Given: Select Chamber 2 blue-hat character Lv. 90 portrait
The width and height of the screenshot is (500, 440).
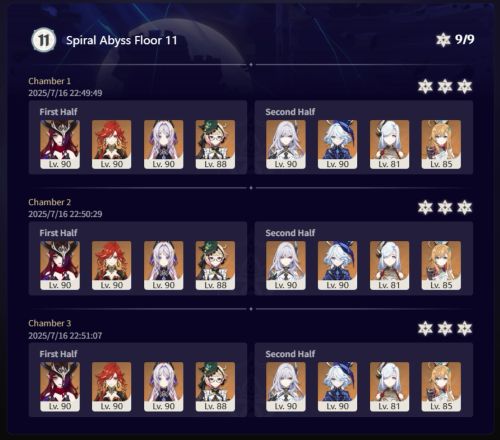Looking at the screenshot, I should 338,265.
